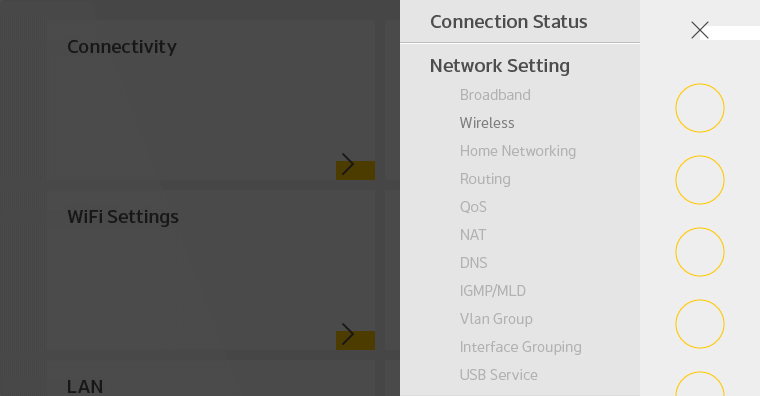The height and width of the screenshot is (396, 760).
Task: Open USB Service settings
Action: [x=498, y=375]
